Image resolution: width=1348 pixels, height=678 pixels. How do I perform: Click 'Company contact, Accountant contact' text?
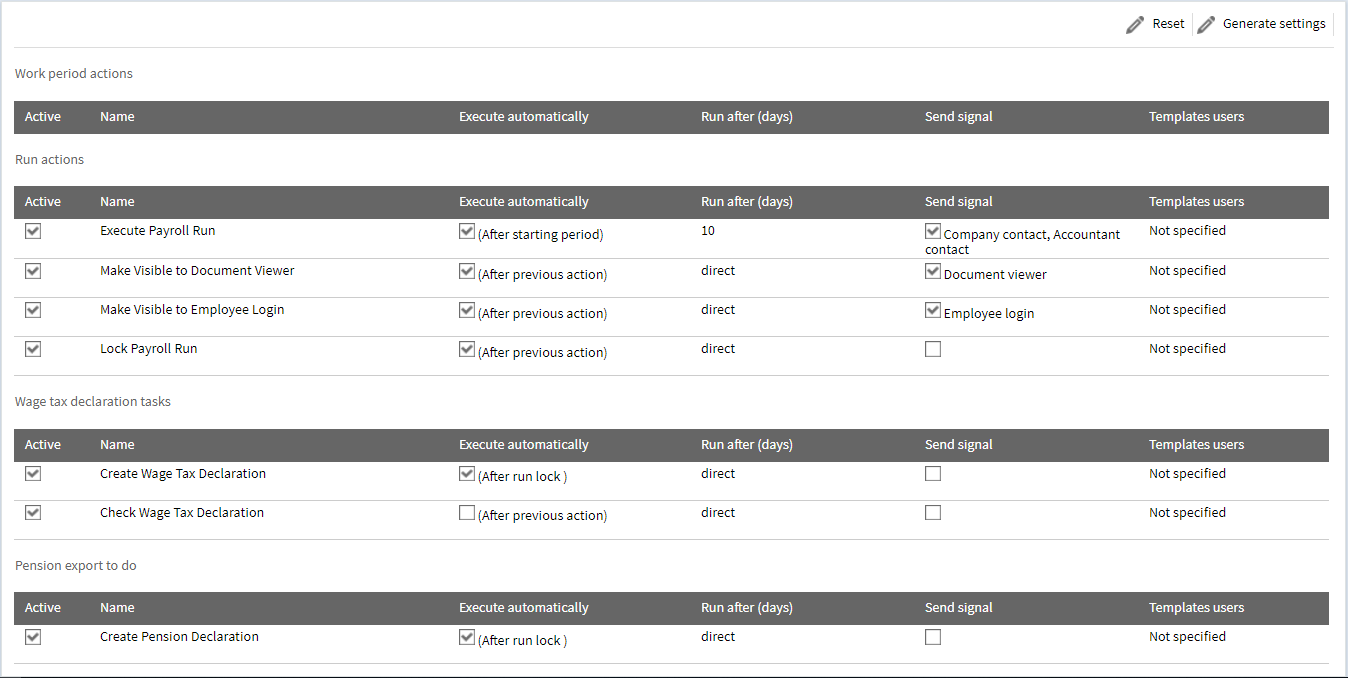[x=1023, y=242]
